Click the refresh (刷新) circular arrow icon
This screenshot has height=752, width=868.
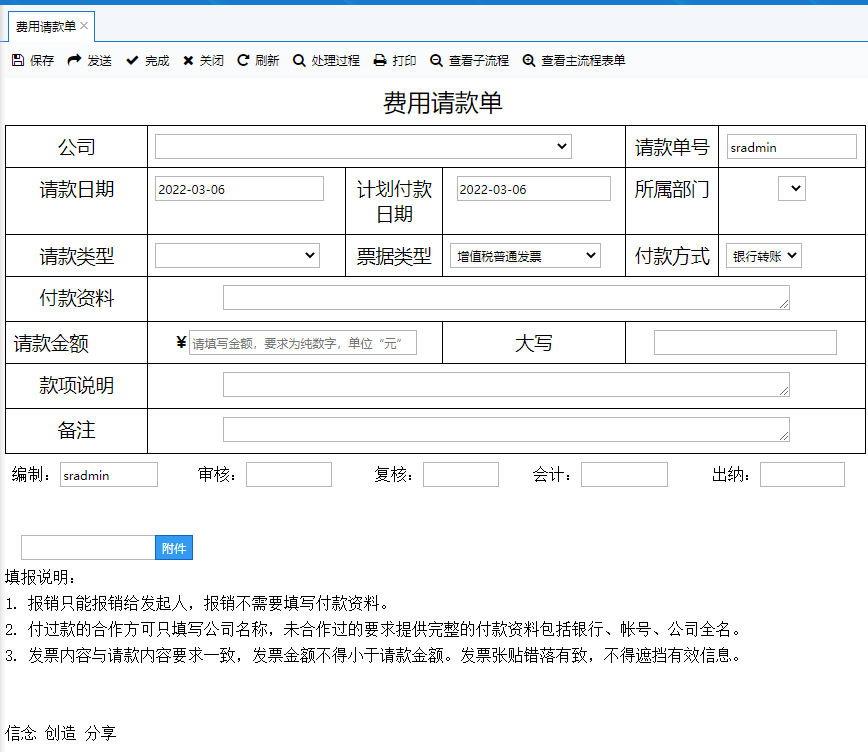tap(243, 60)
